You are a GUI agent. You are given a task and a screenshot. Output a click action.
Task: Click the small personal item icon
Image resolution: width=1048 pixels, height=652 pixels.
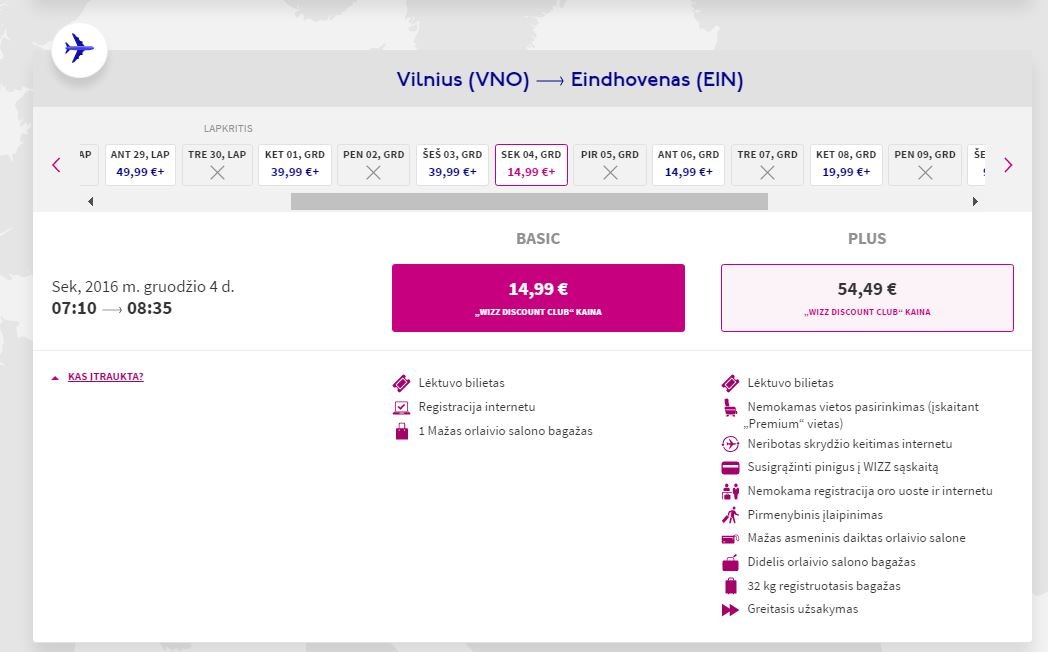tap(731, 538)
